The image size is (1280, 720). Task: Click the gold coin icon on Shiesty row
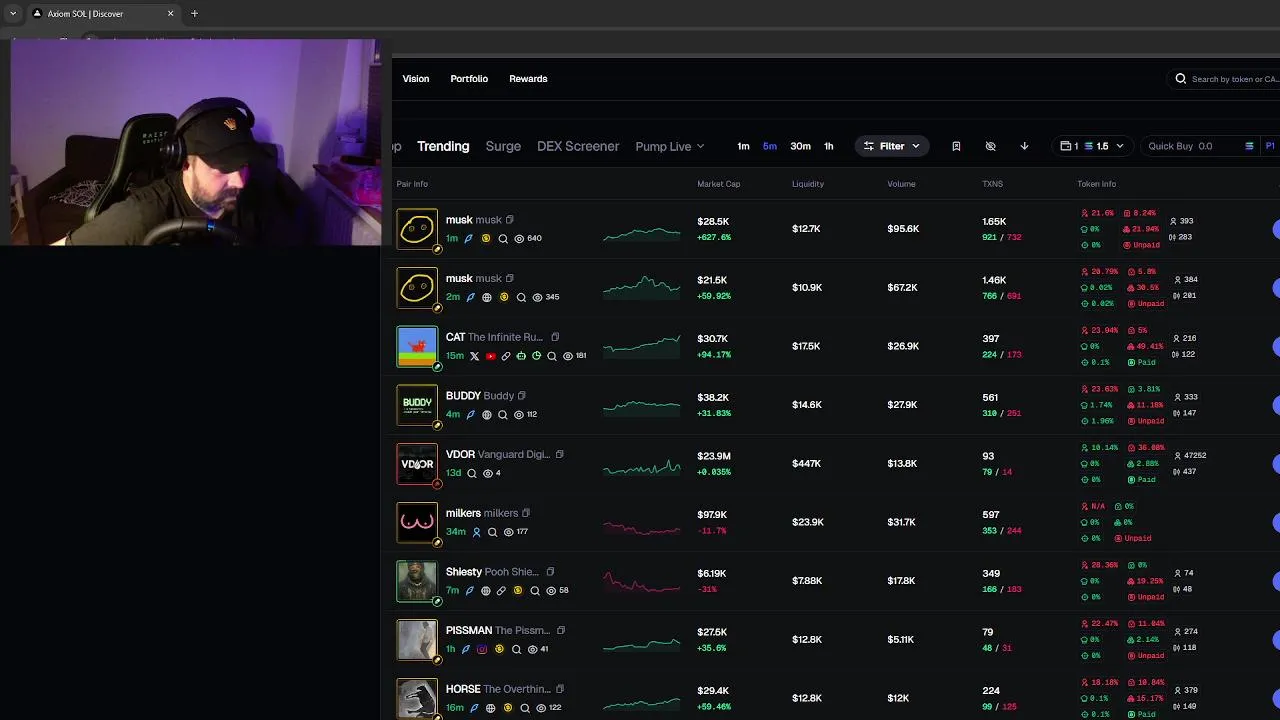[517, 590]
